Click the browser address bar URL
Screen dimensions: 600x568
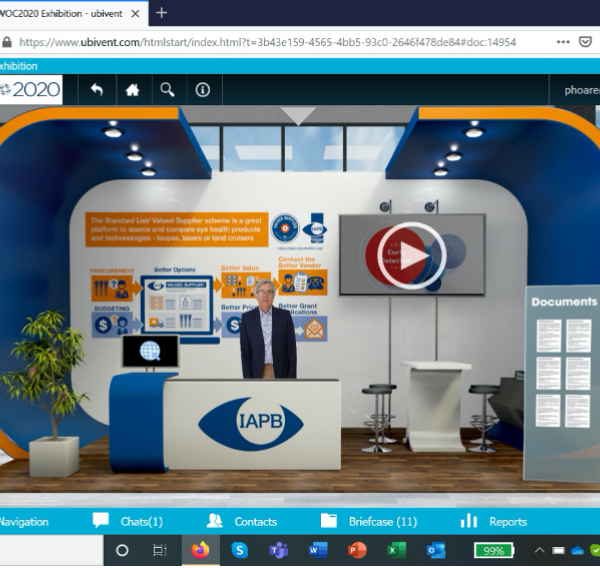coord(267,42)
